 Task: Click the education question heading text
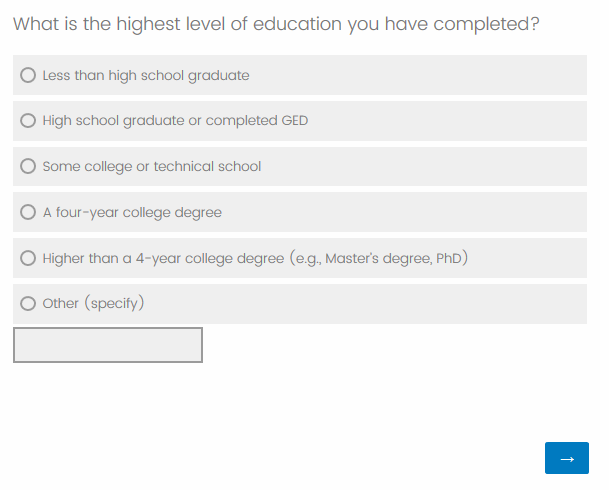point(277,24)
